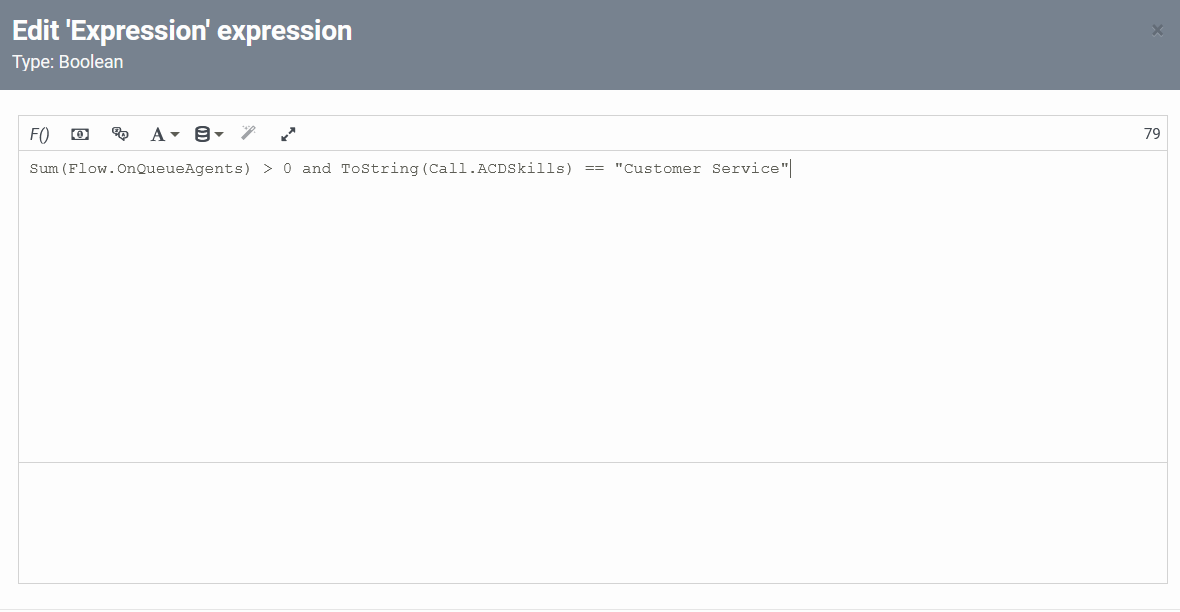This screenshot has width=1180, height=612.
Task: Click 'Sum' function in the expression
Action: (x=43, y=169)
